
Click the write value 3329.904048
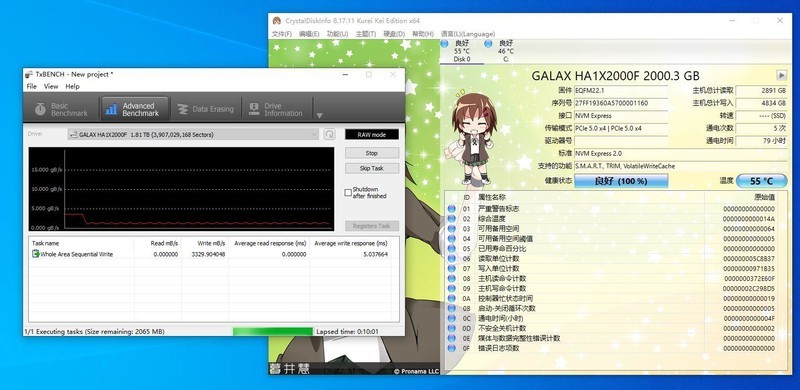click(x=208, y=254)
